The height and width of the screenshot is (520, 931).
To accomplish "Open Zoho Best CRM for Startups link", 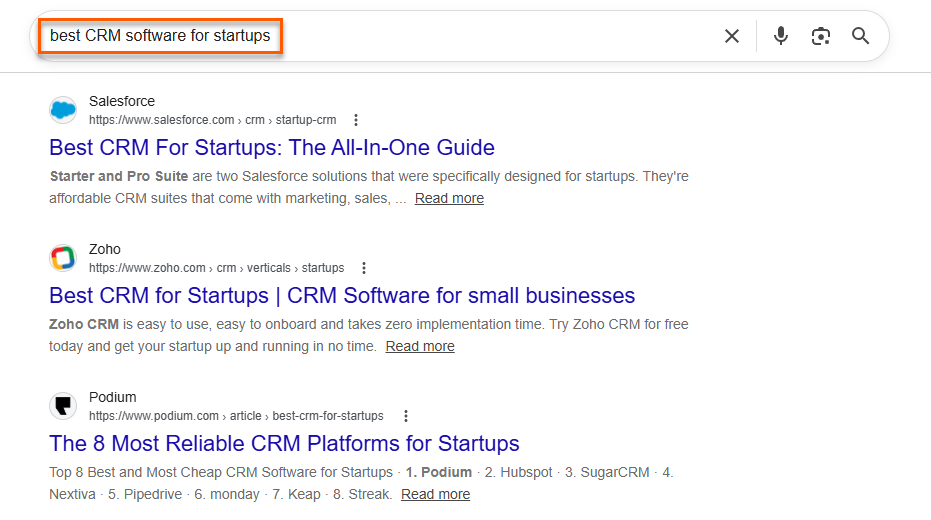I will pos(342,296).
